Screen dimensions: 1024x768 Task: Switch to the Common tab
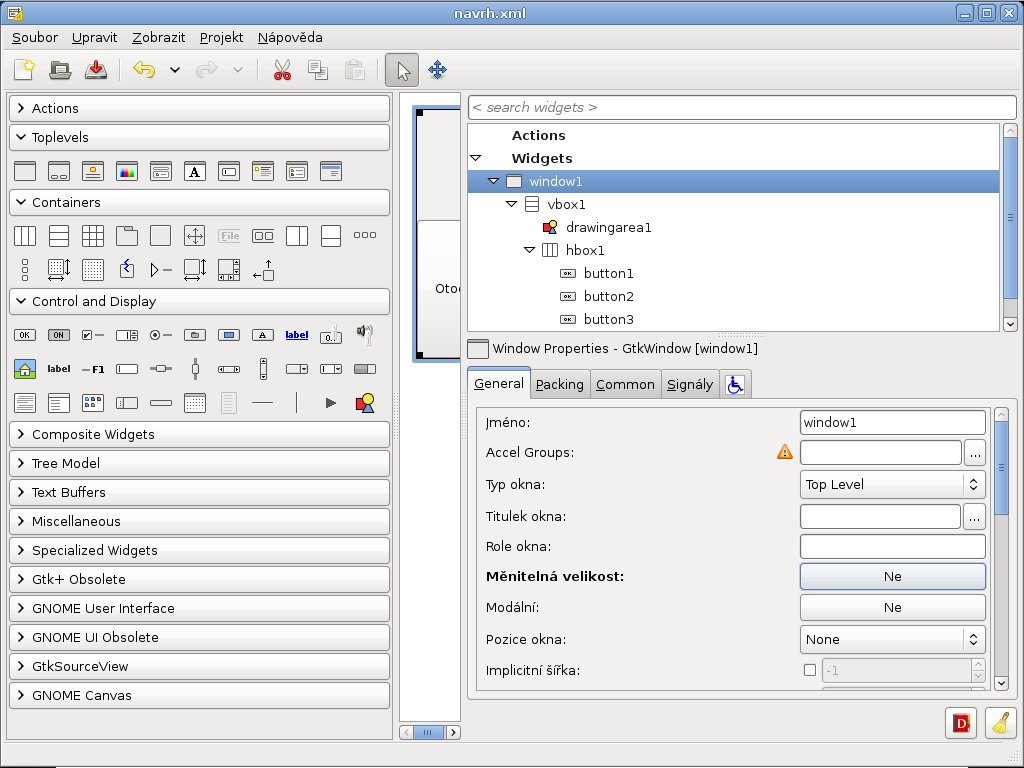(625, 384)
